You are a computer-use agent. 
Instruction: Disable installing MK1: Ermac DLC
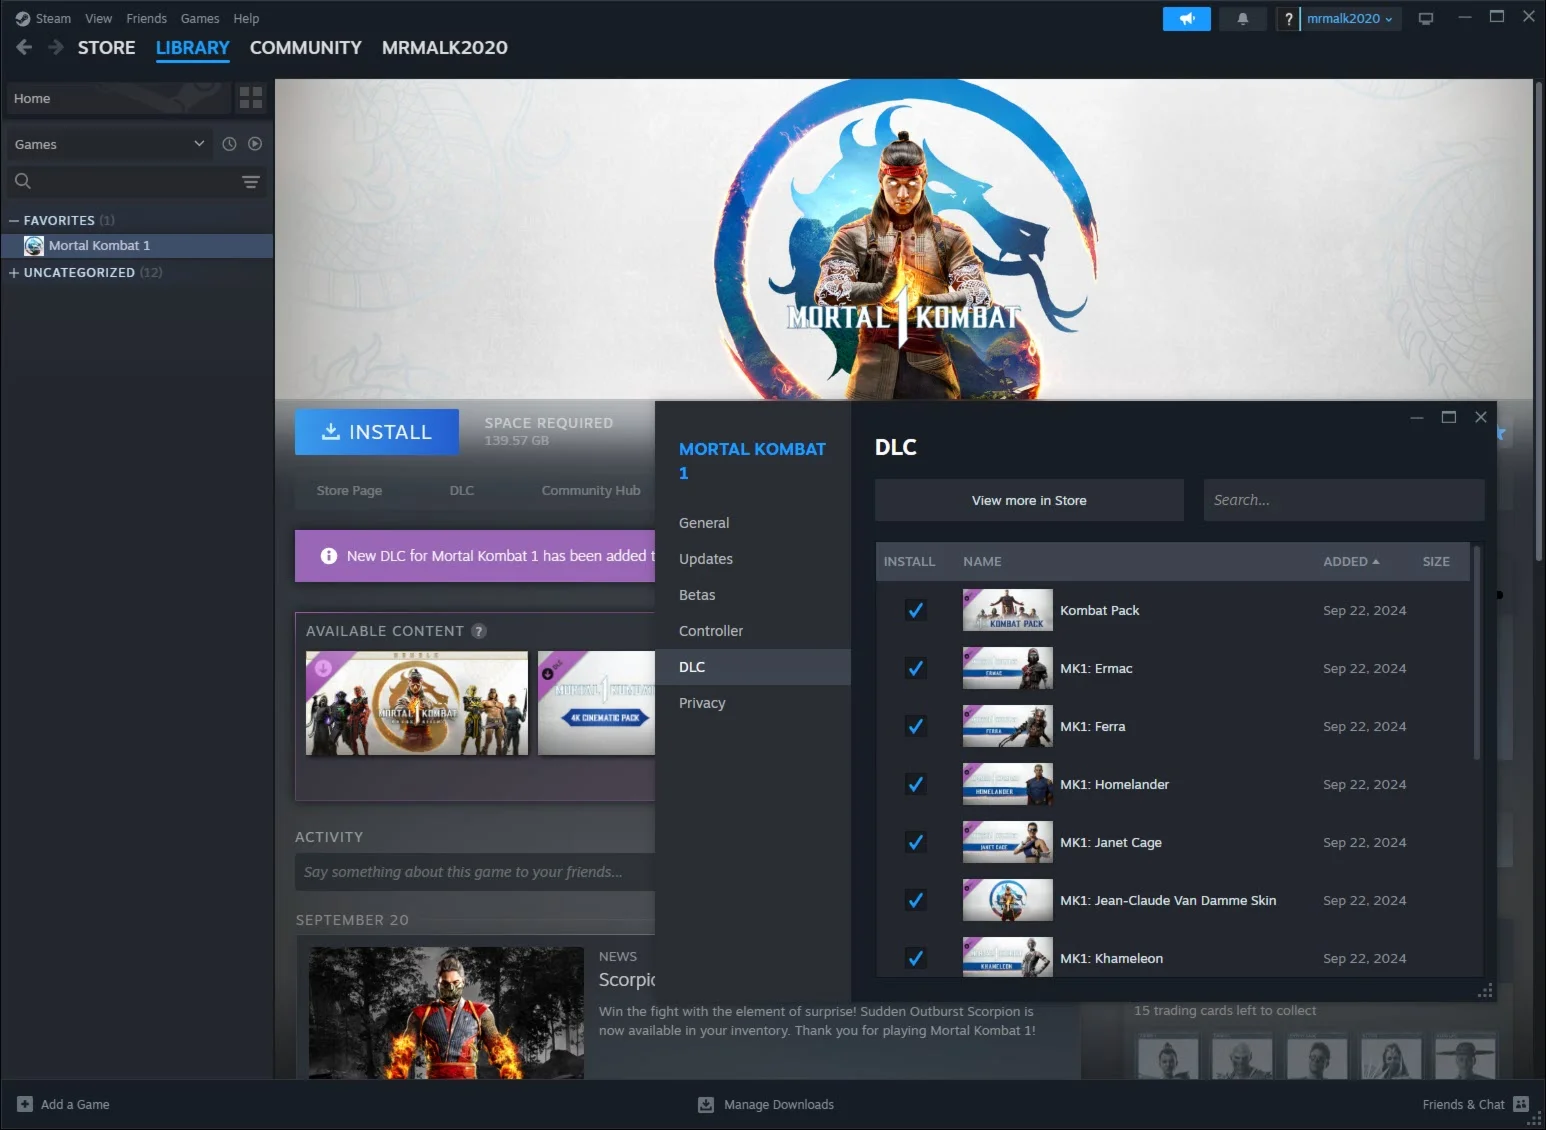click(x=915, y=668)
